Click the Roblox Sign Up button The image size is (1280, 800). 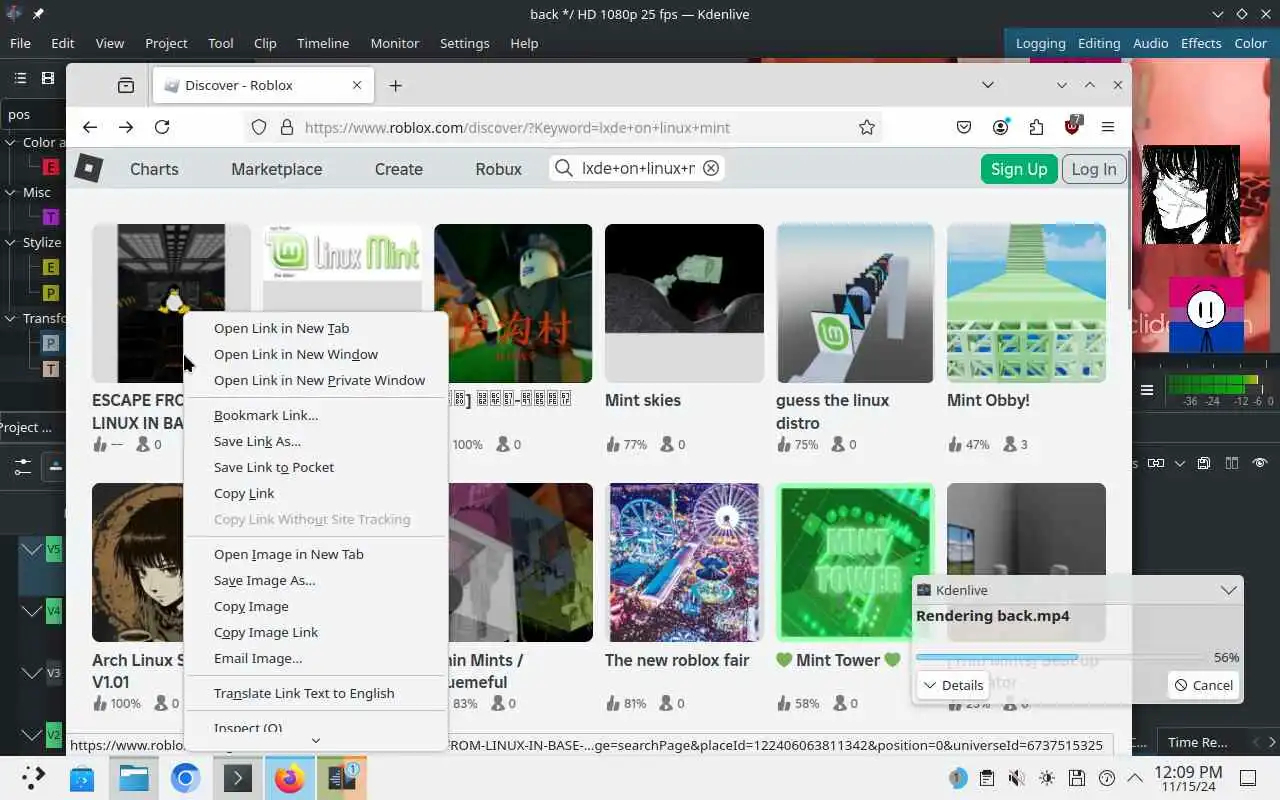pos(1018,169)
